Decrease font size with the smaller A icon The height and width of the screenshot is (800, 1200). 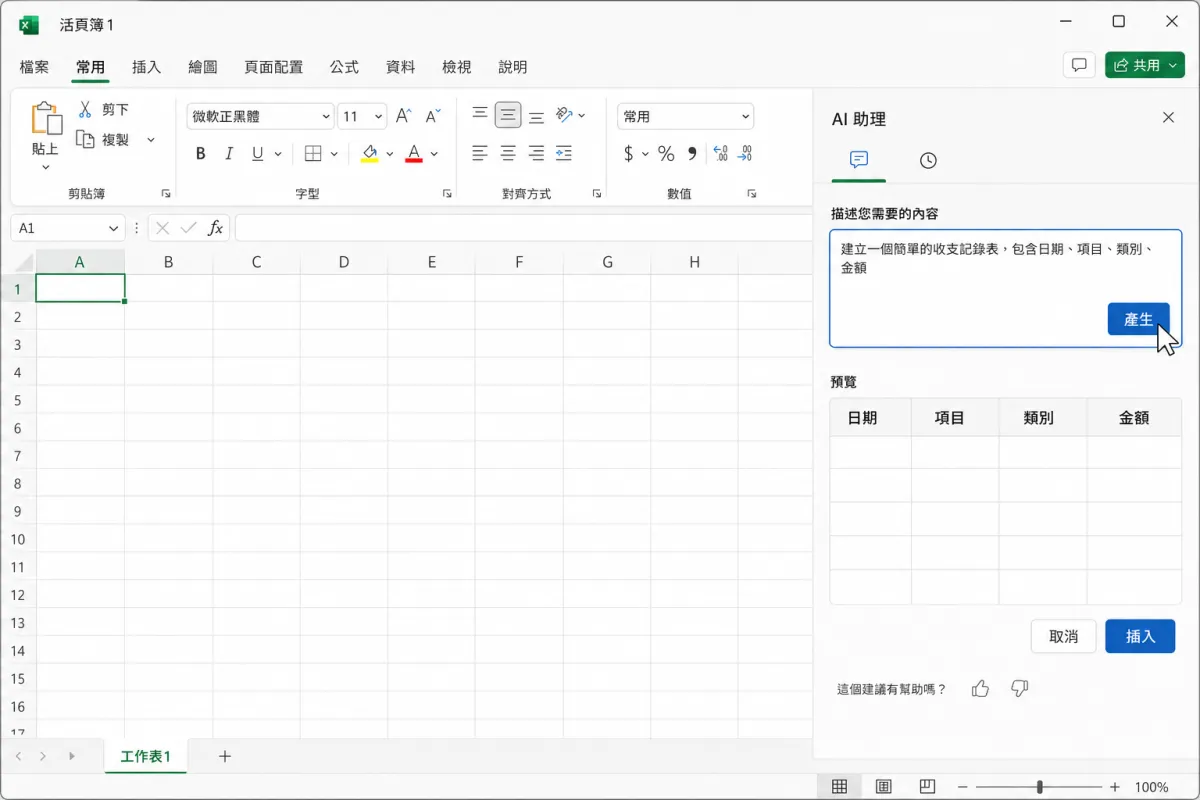click(x=433, y=116)
